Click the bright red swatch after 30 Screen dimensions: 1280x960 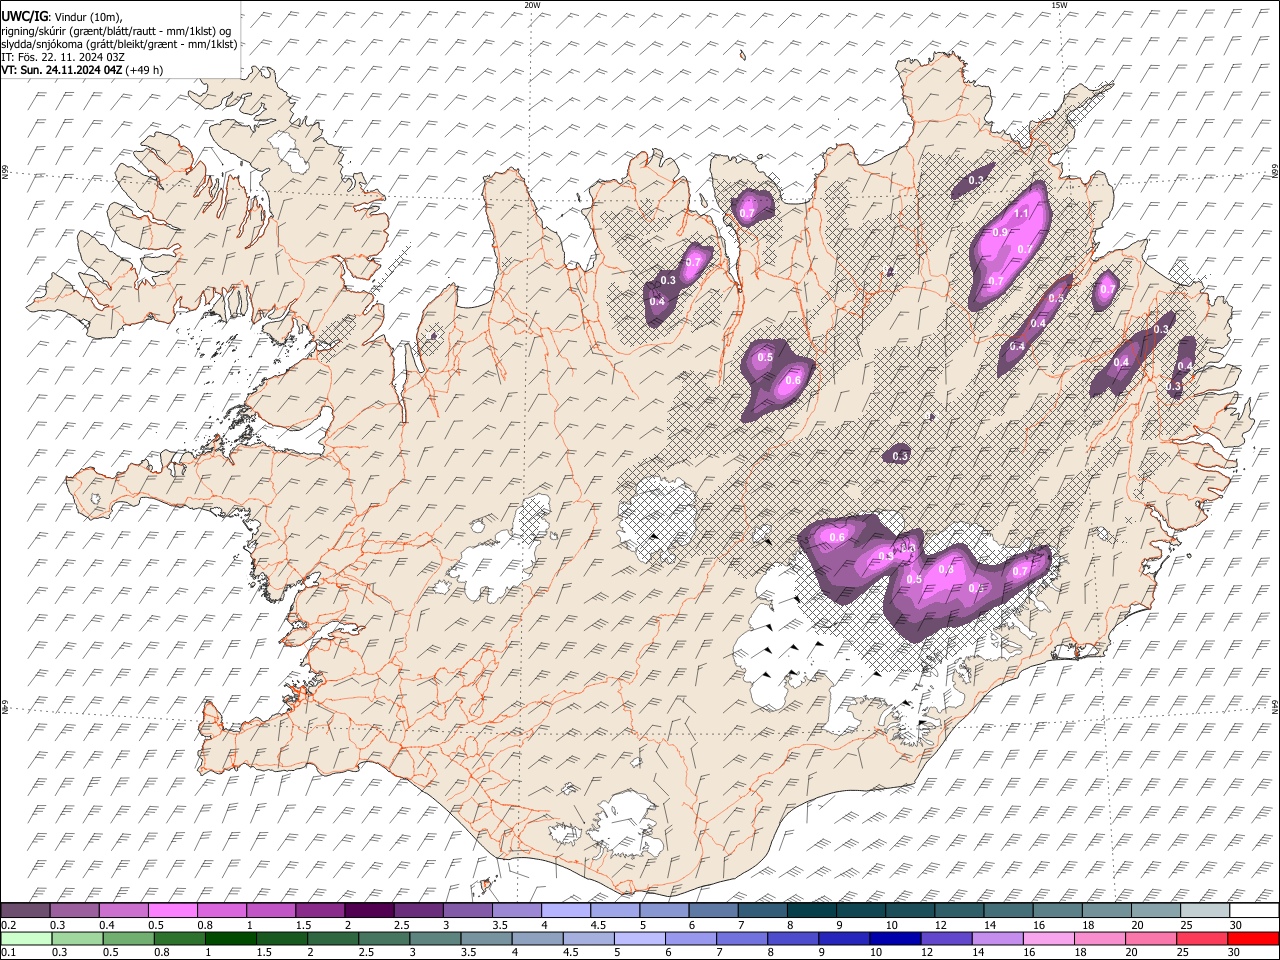1254,938
